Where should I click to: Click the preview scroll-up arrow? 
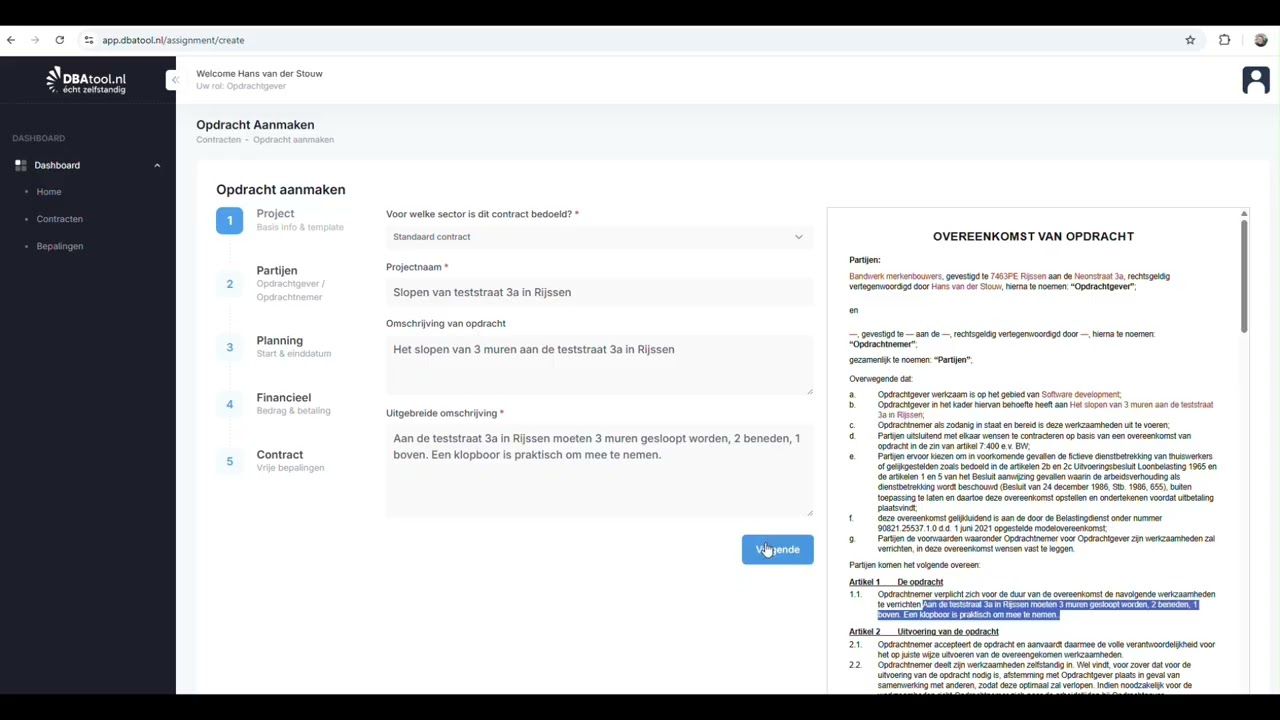(1244, 213)
